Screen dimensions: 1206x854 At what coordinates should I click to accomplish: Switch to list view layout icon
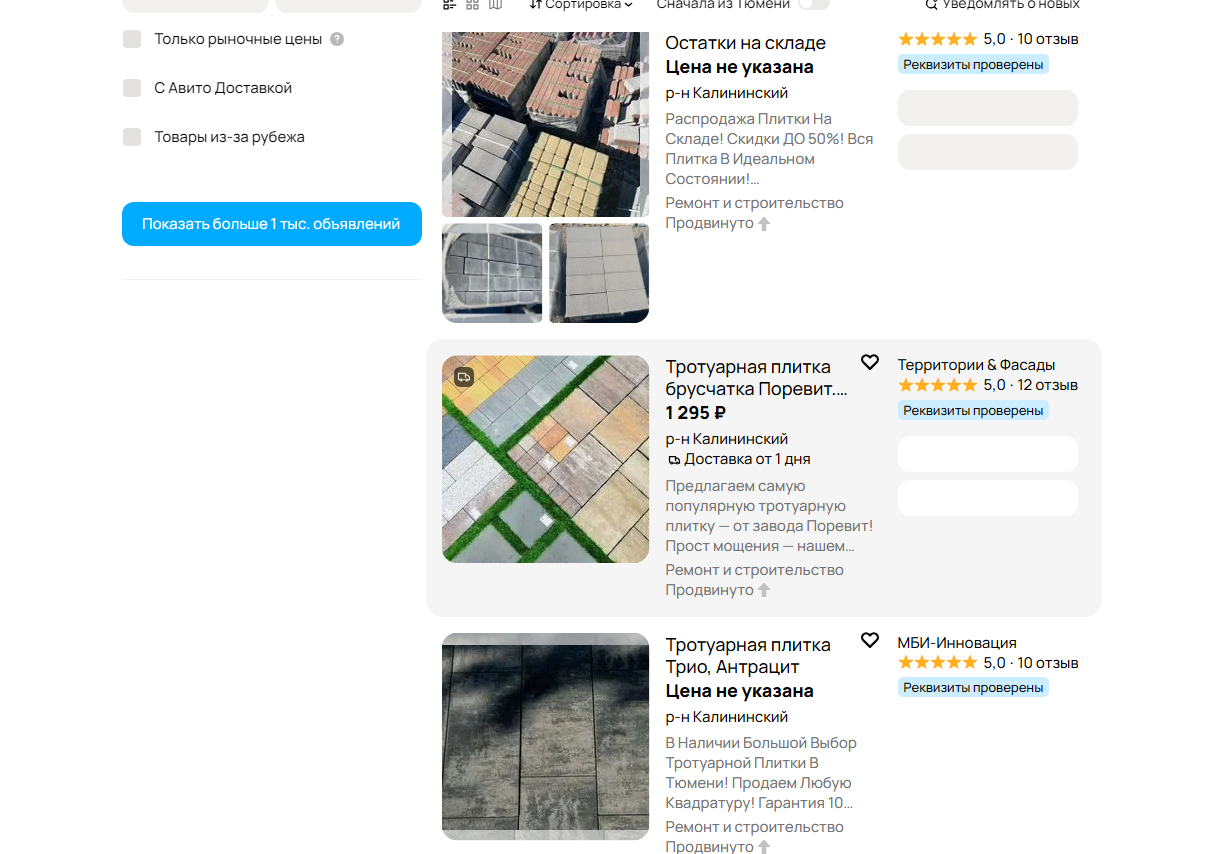pyautogui.click(x=450, y=5)
